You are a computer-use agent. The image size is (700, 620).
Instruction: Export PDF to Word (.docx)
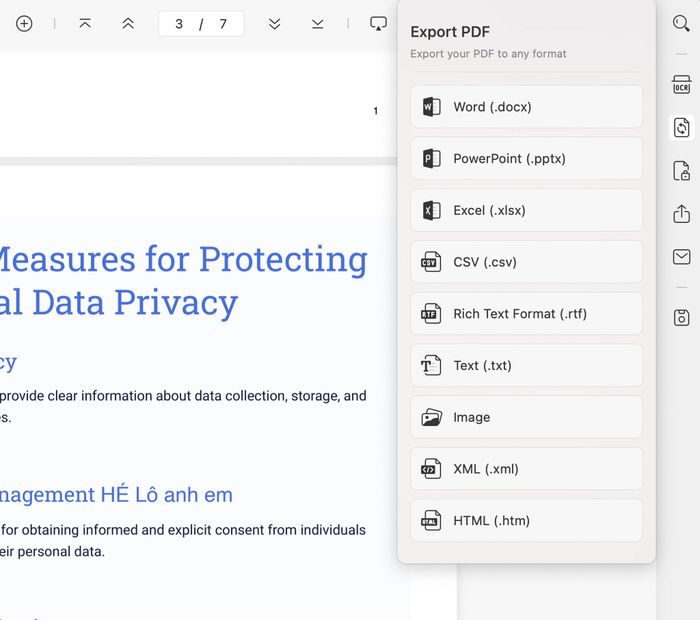526,107
